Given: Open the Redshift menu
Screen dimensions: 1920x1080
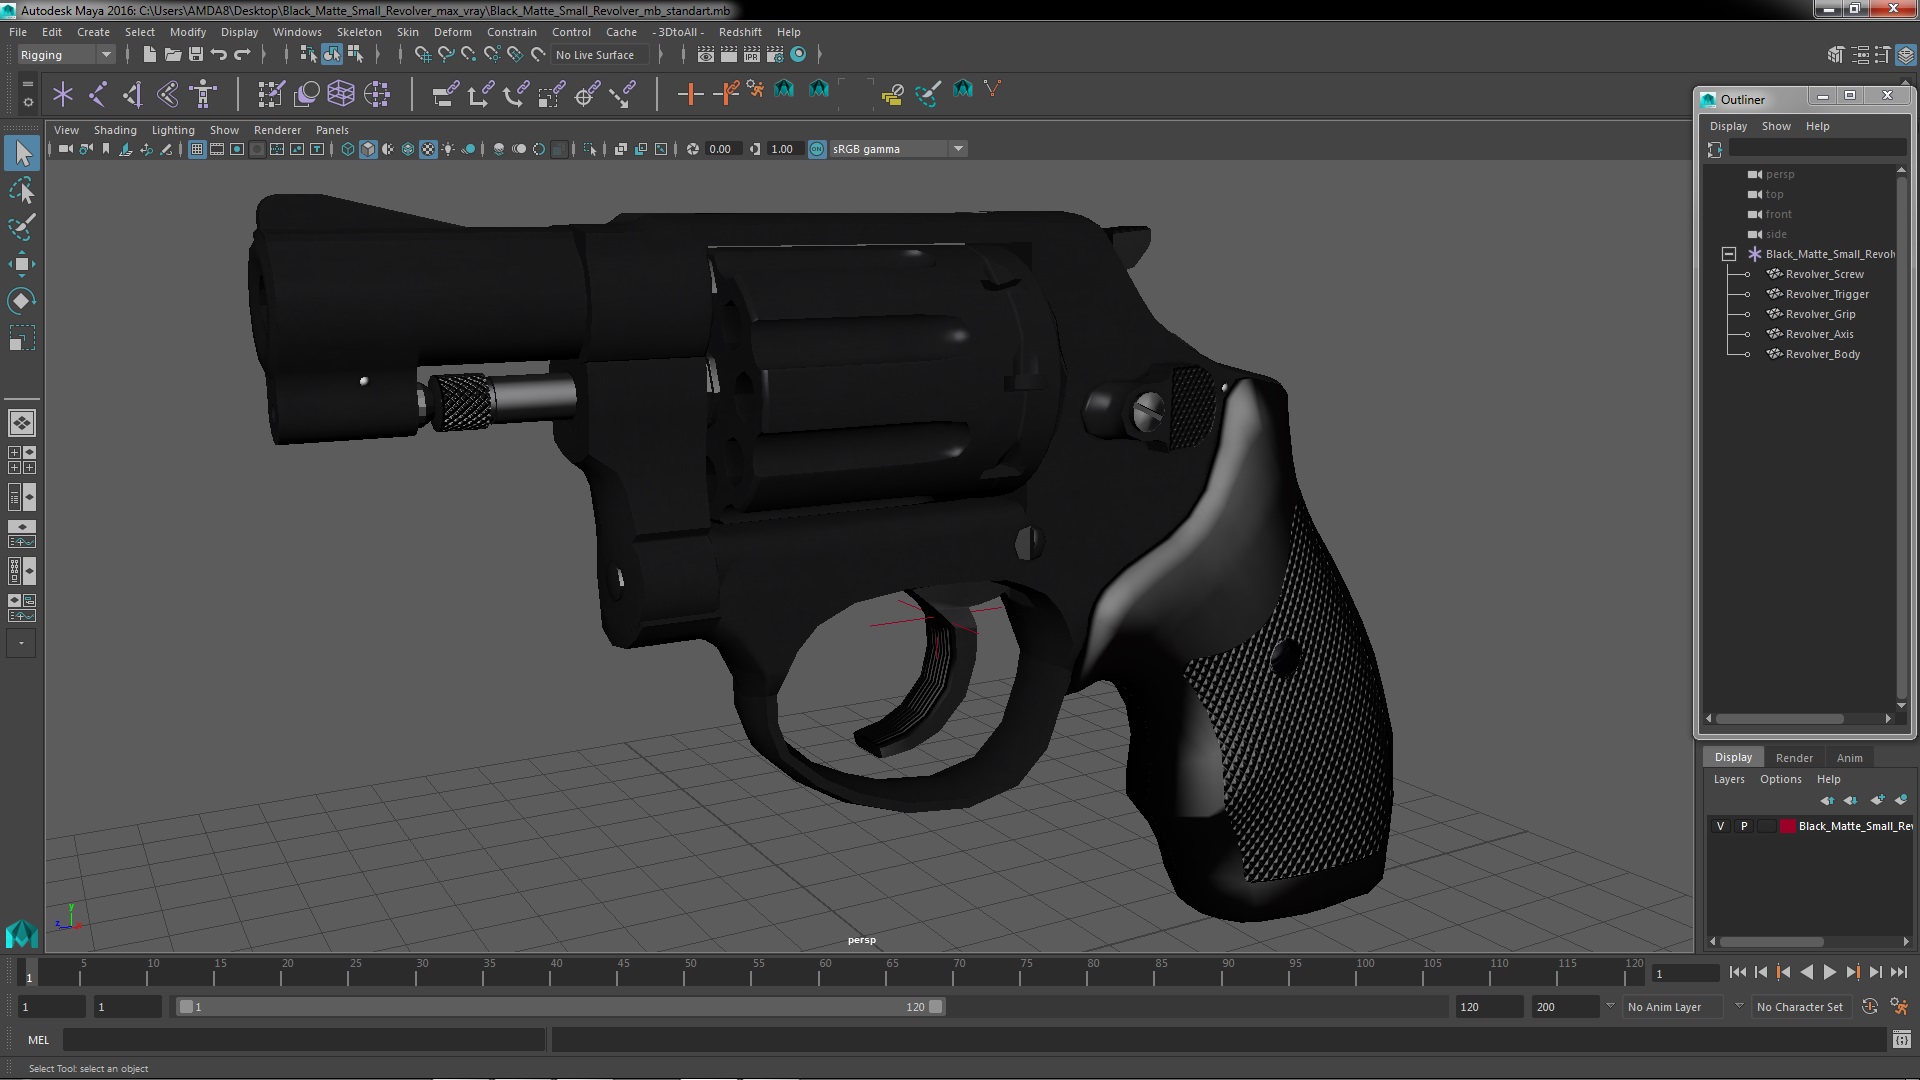Looking at the screenshot, I should click(x=740, y=32).
